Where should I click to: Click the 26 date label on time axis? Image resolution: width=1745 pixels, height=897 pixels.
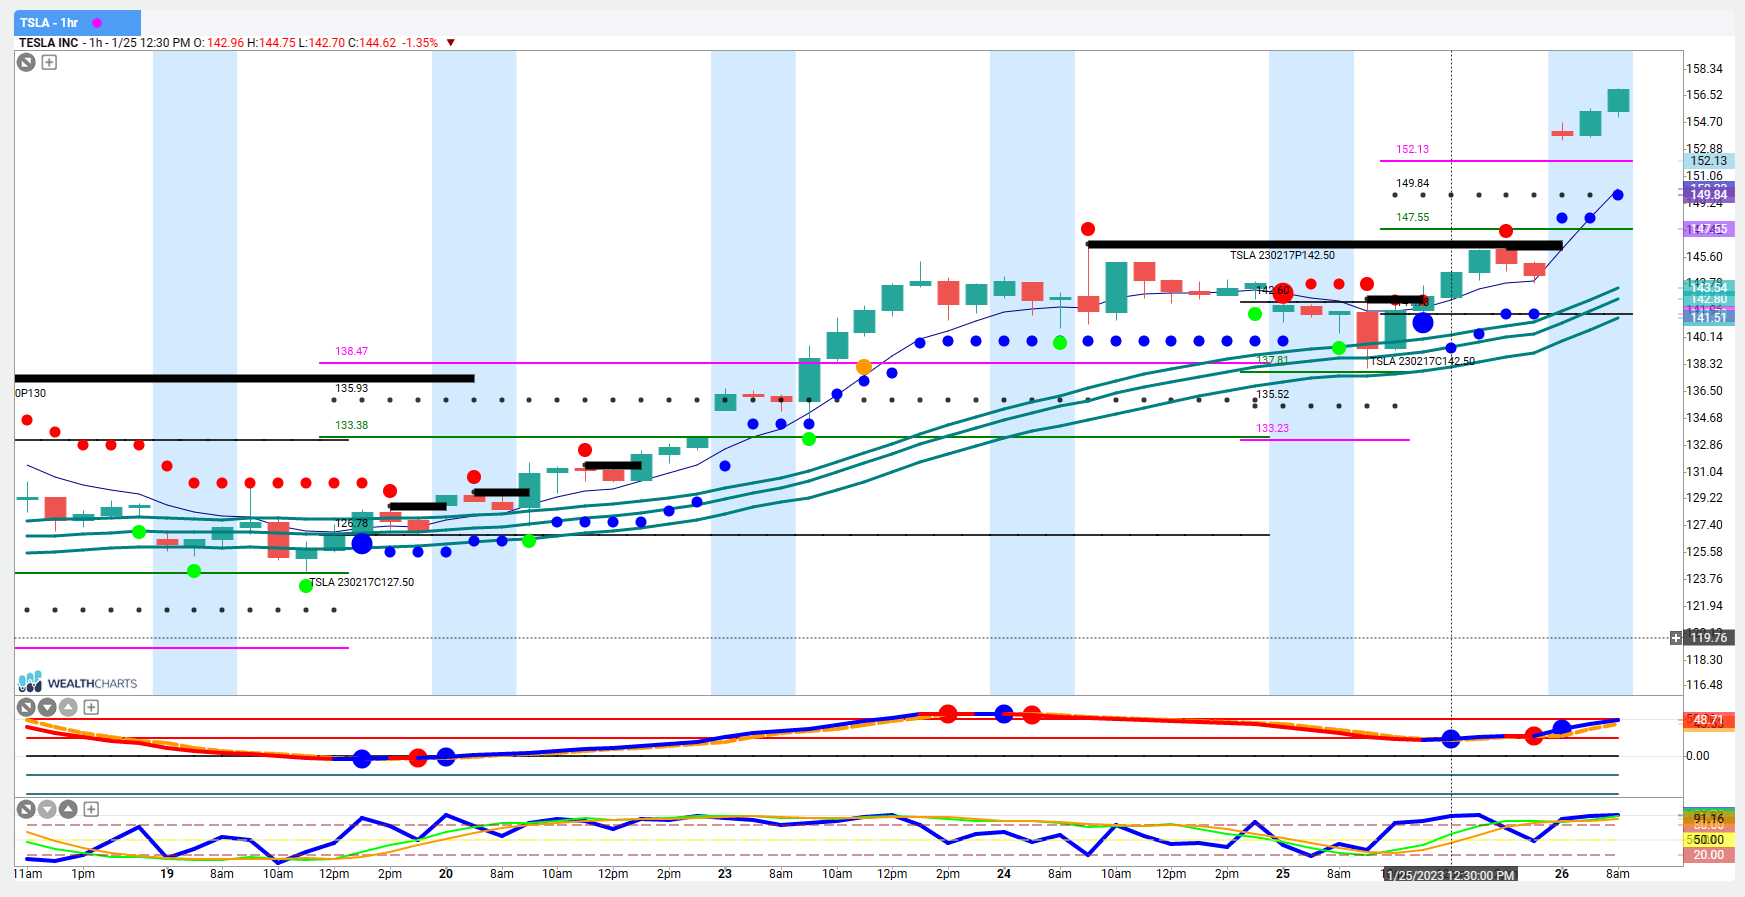point(1562,874)
